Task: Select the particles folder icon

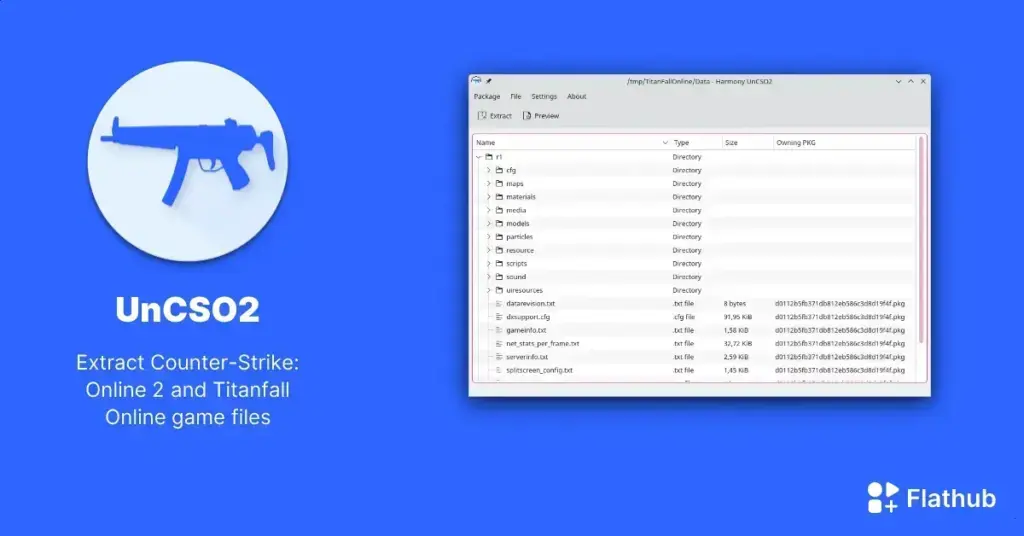Action: [x=499, y=237]
